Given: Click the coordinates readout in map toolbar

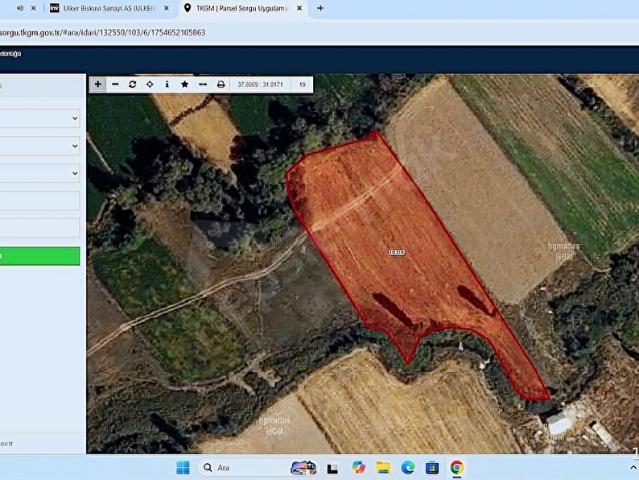Looking at the screenshot, I should click(x=260, y=84).
